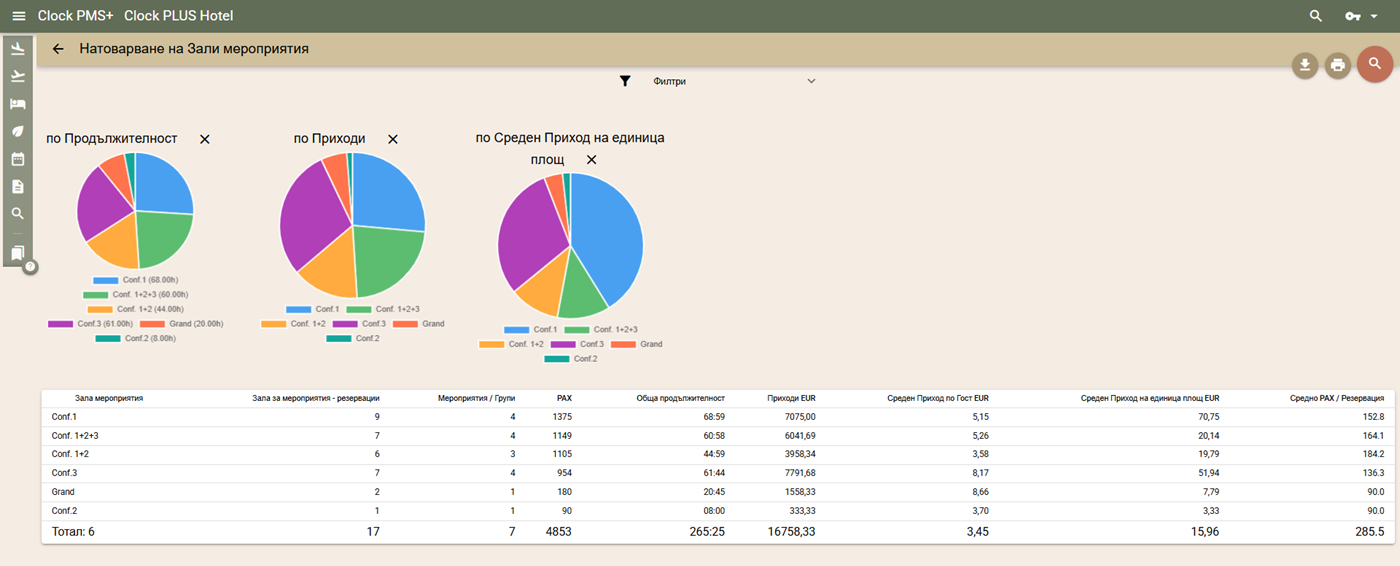Click the filter funnel icon
1400x566 pixels.
(x=625, y=81)
